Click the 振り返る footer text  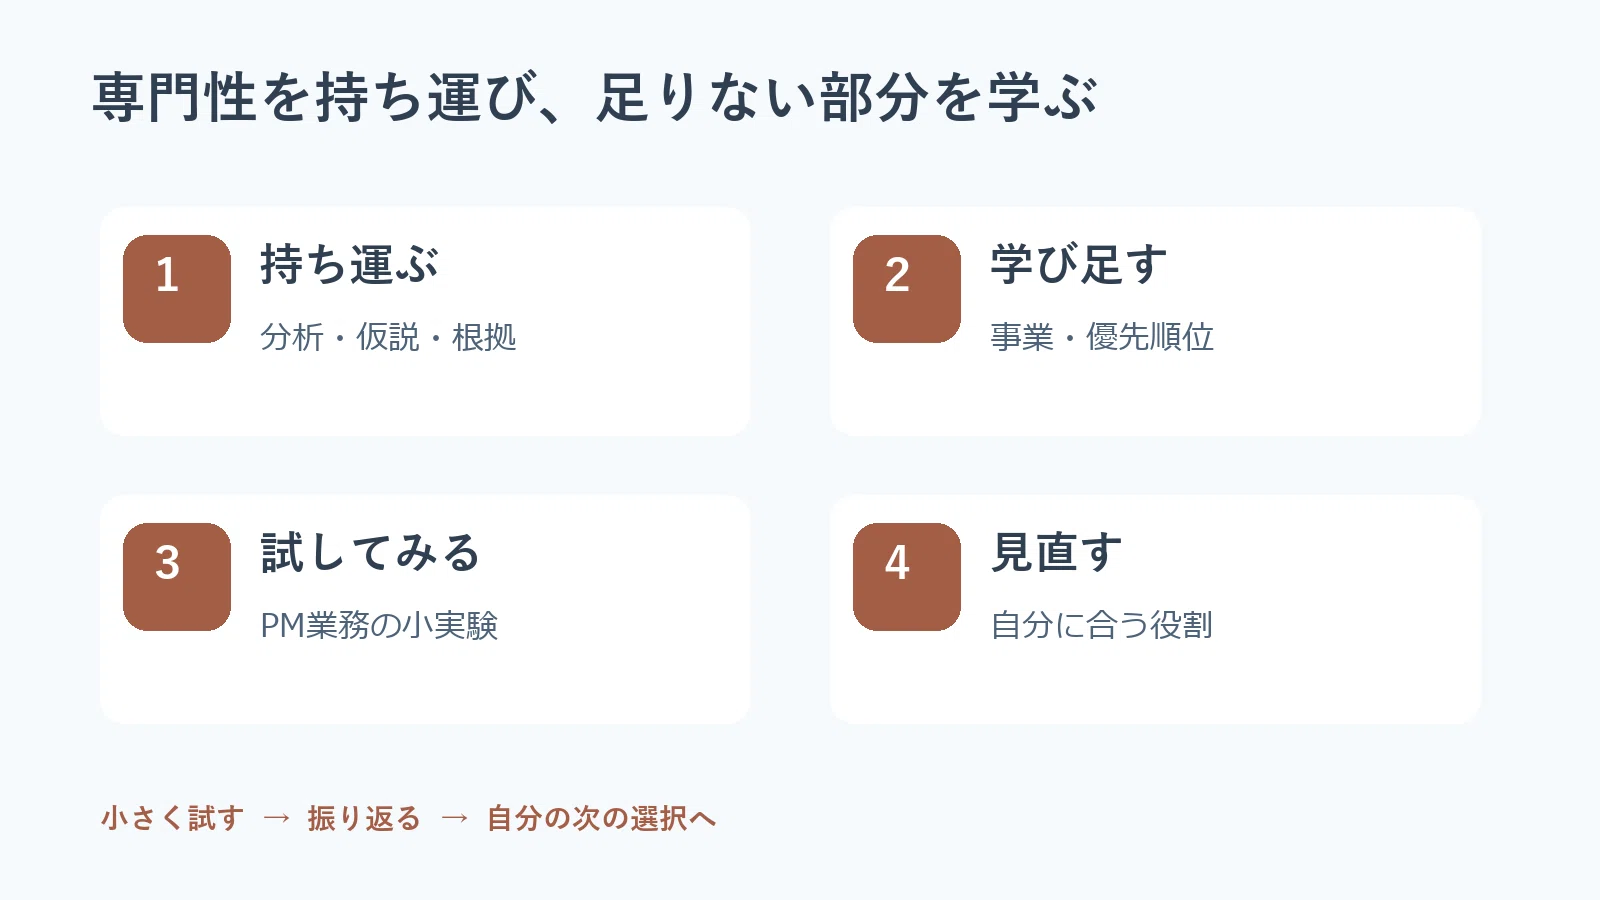(x=364, y=818)
